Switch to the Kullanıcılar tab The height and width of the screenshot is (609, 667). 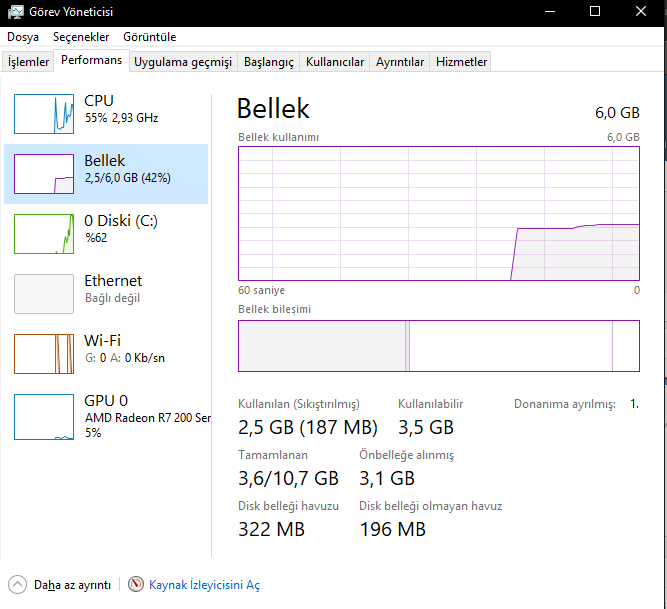coord(335,62)
